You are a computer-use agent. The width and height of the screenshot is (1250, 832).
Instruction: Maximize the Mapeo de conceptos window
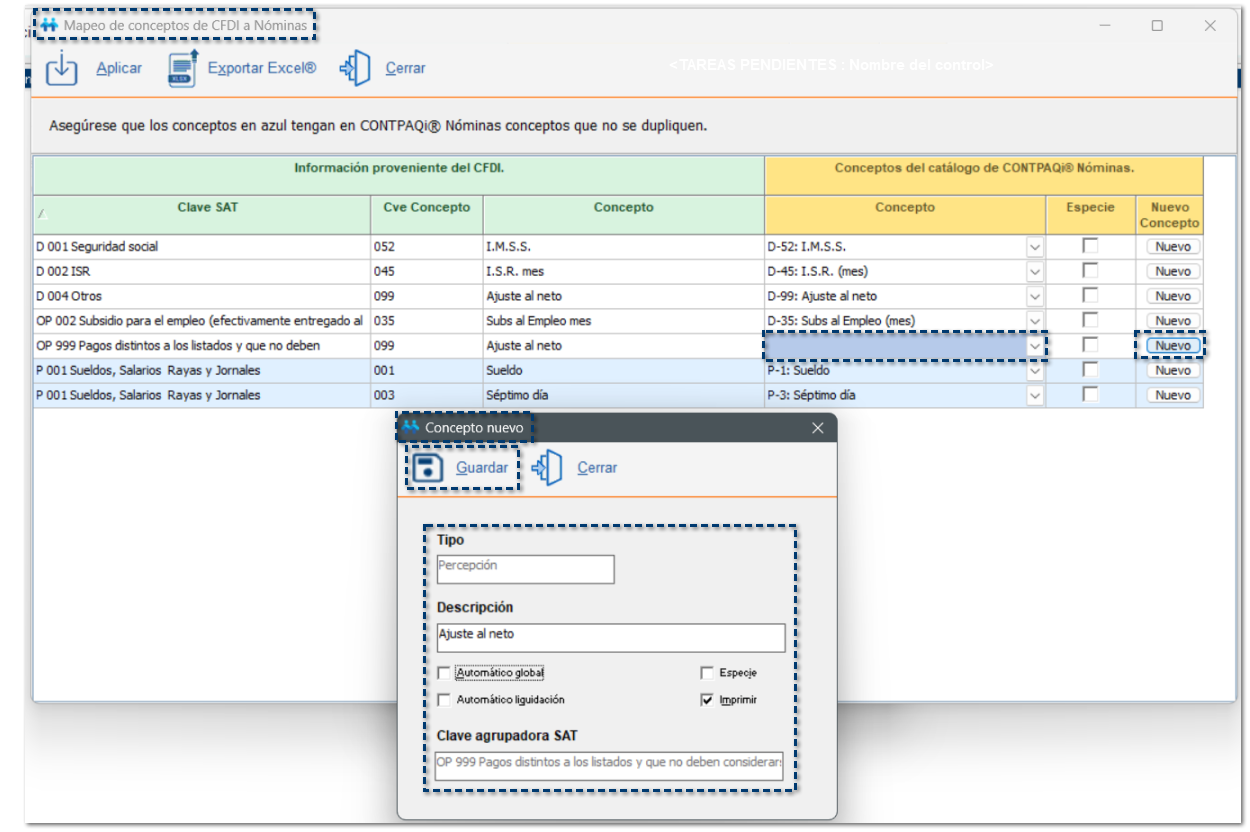[x=1157, y=26]
